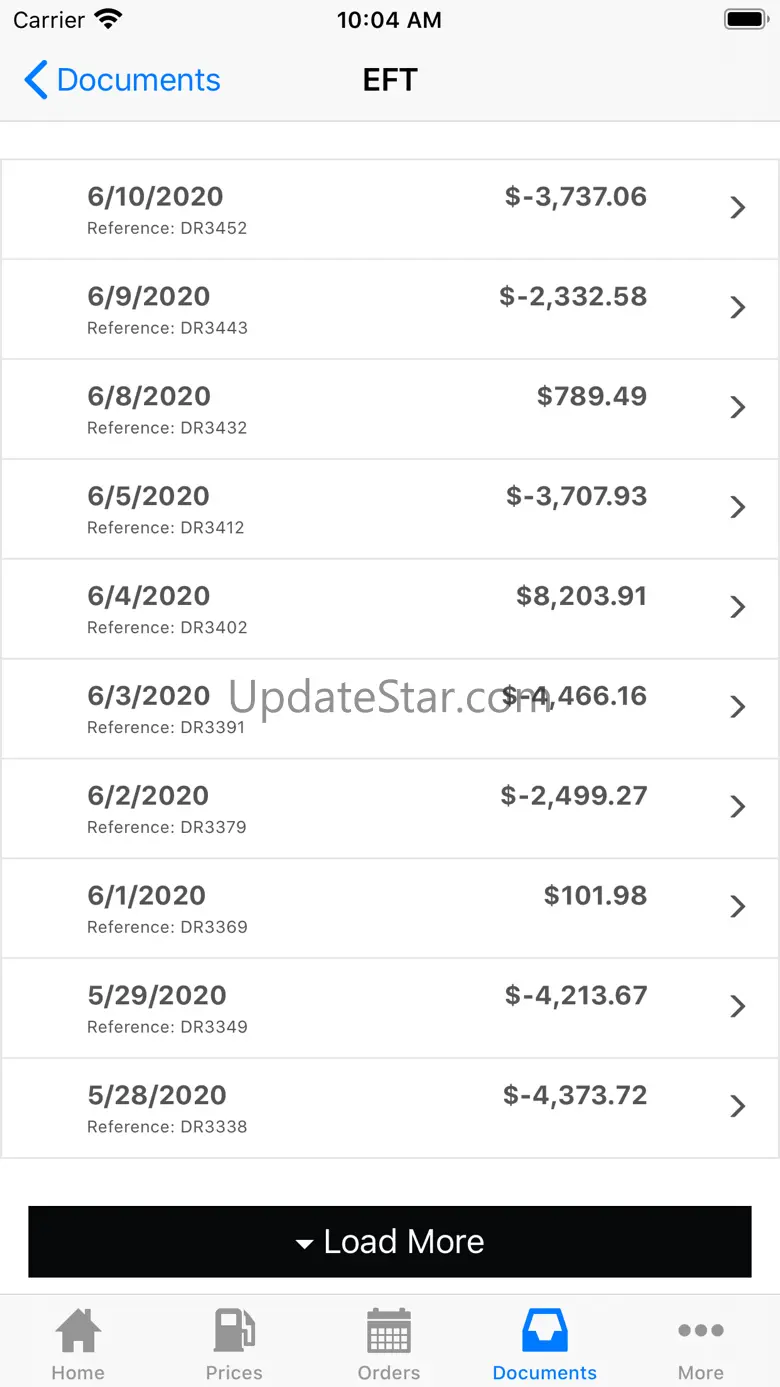Select the $-4,466.16 transaction amount

(575, 696)
